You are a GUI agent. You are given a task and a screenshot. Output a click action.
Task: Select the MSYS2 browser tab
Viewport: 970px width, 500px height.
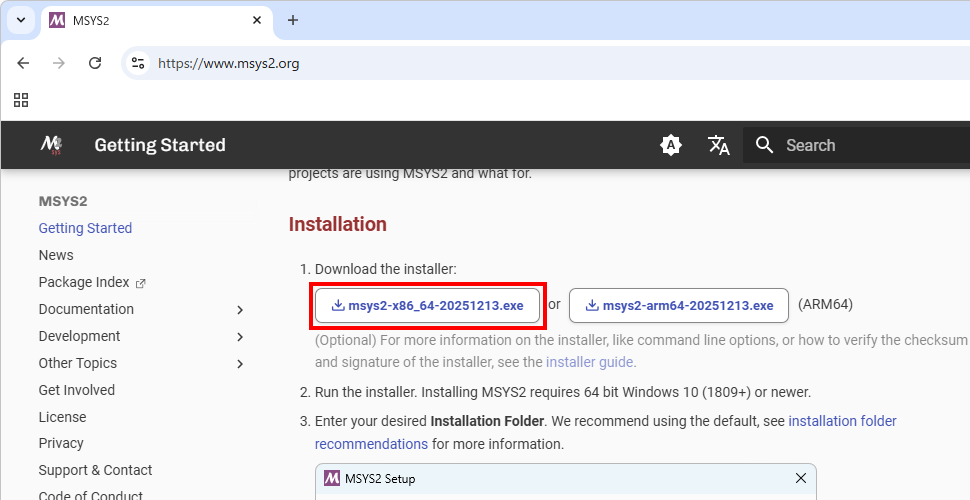point(157,20)
